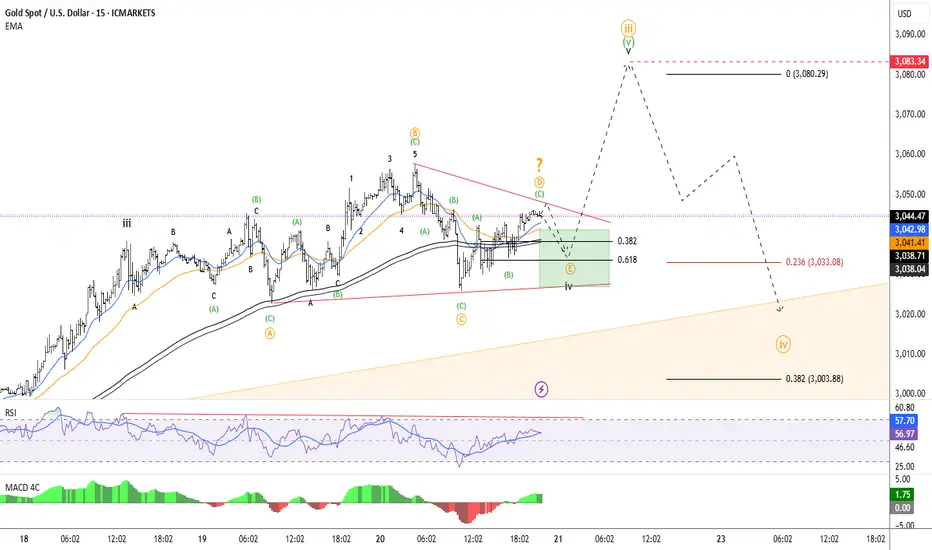Click the 3,038.71 price label

pos(910,256)
